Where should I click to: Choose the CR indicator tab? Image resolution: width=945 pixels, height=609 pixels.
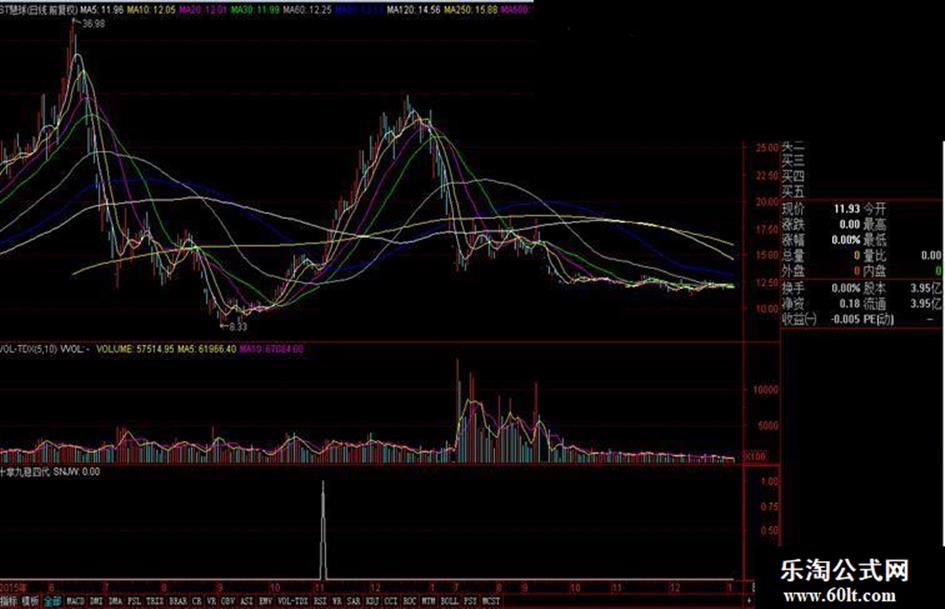[x=196, y=601]
